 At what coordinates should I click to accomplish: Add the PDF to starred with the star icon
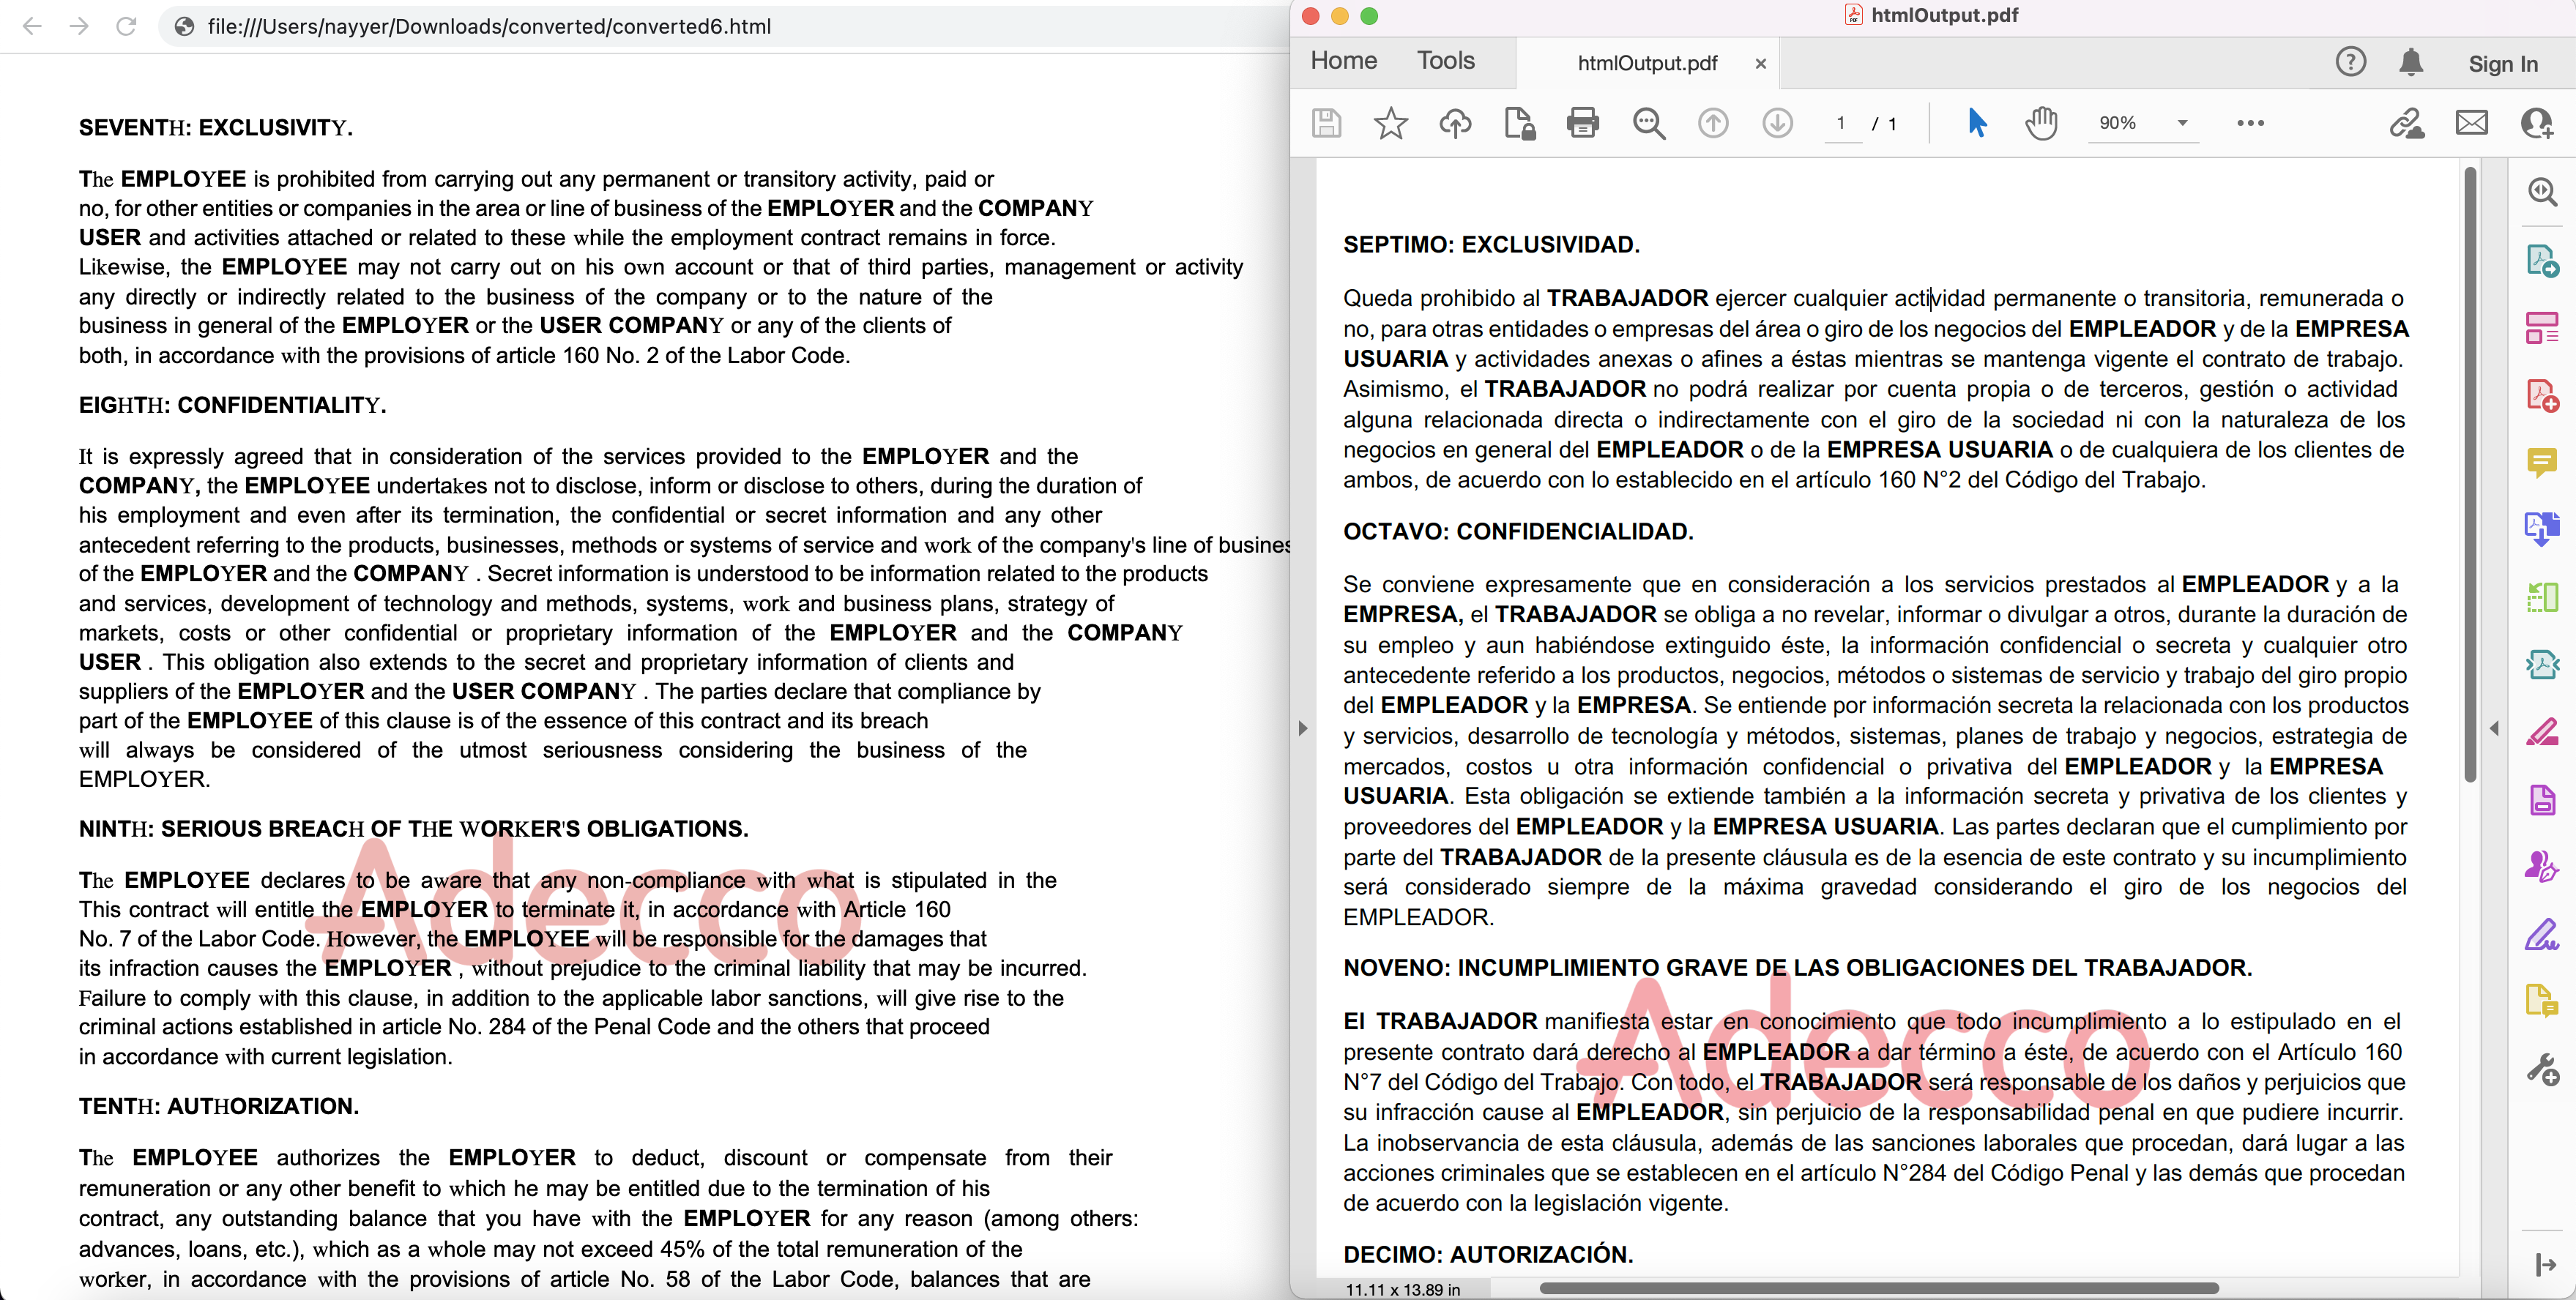1390,123
